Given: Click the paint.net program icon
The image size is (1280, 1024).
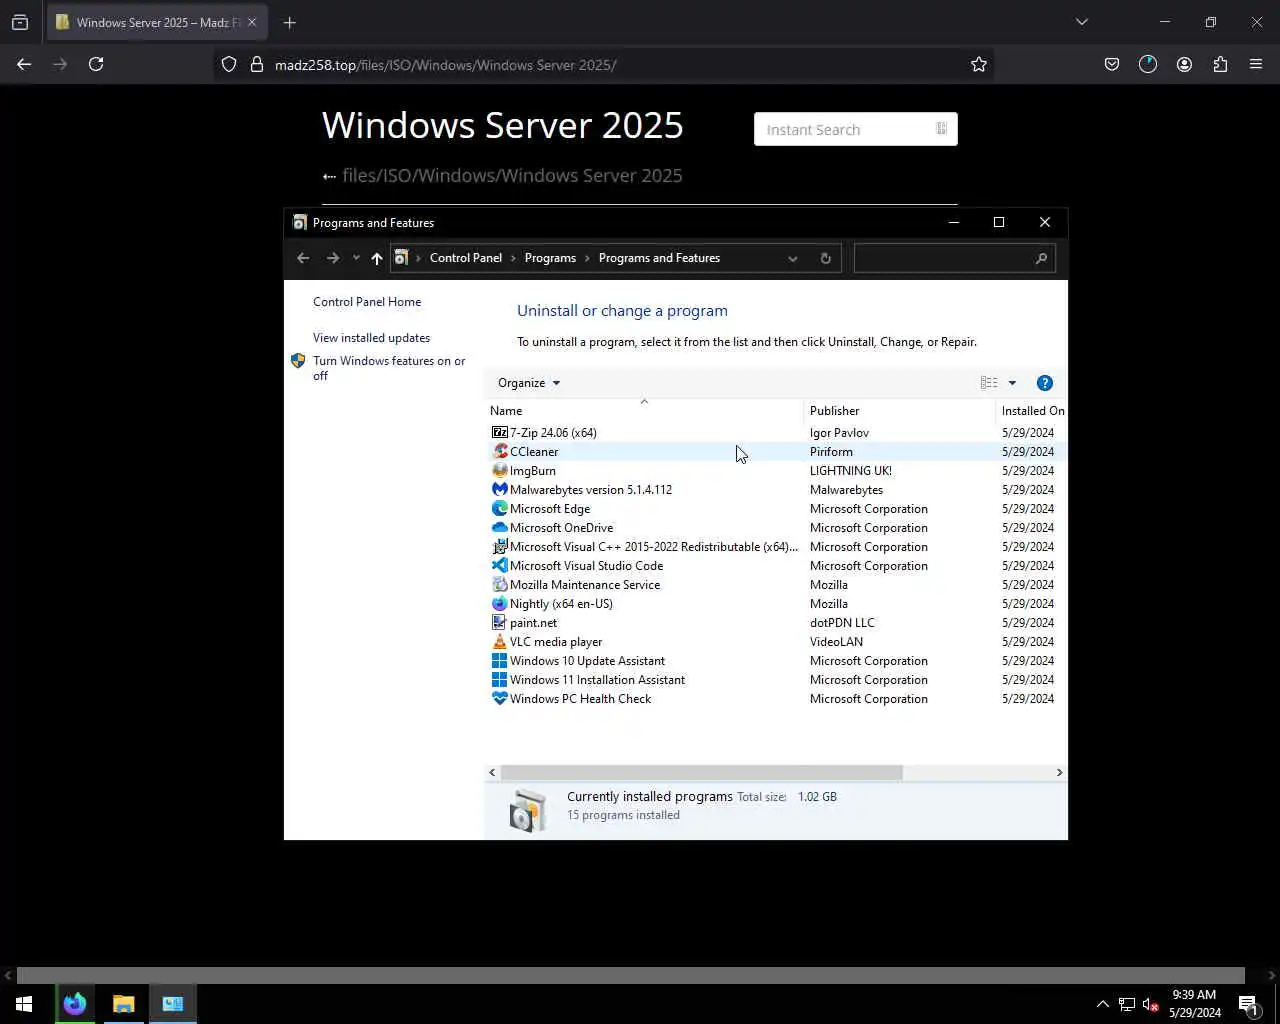Looking at the screenshot, I should click(x=500, y=623).
